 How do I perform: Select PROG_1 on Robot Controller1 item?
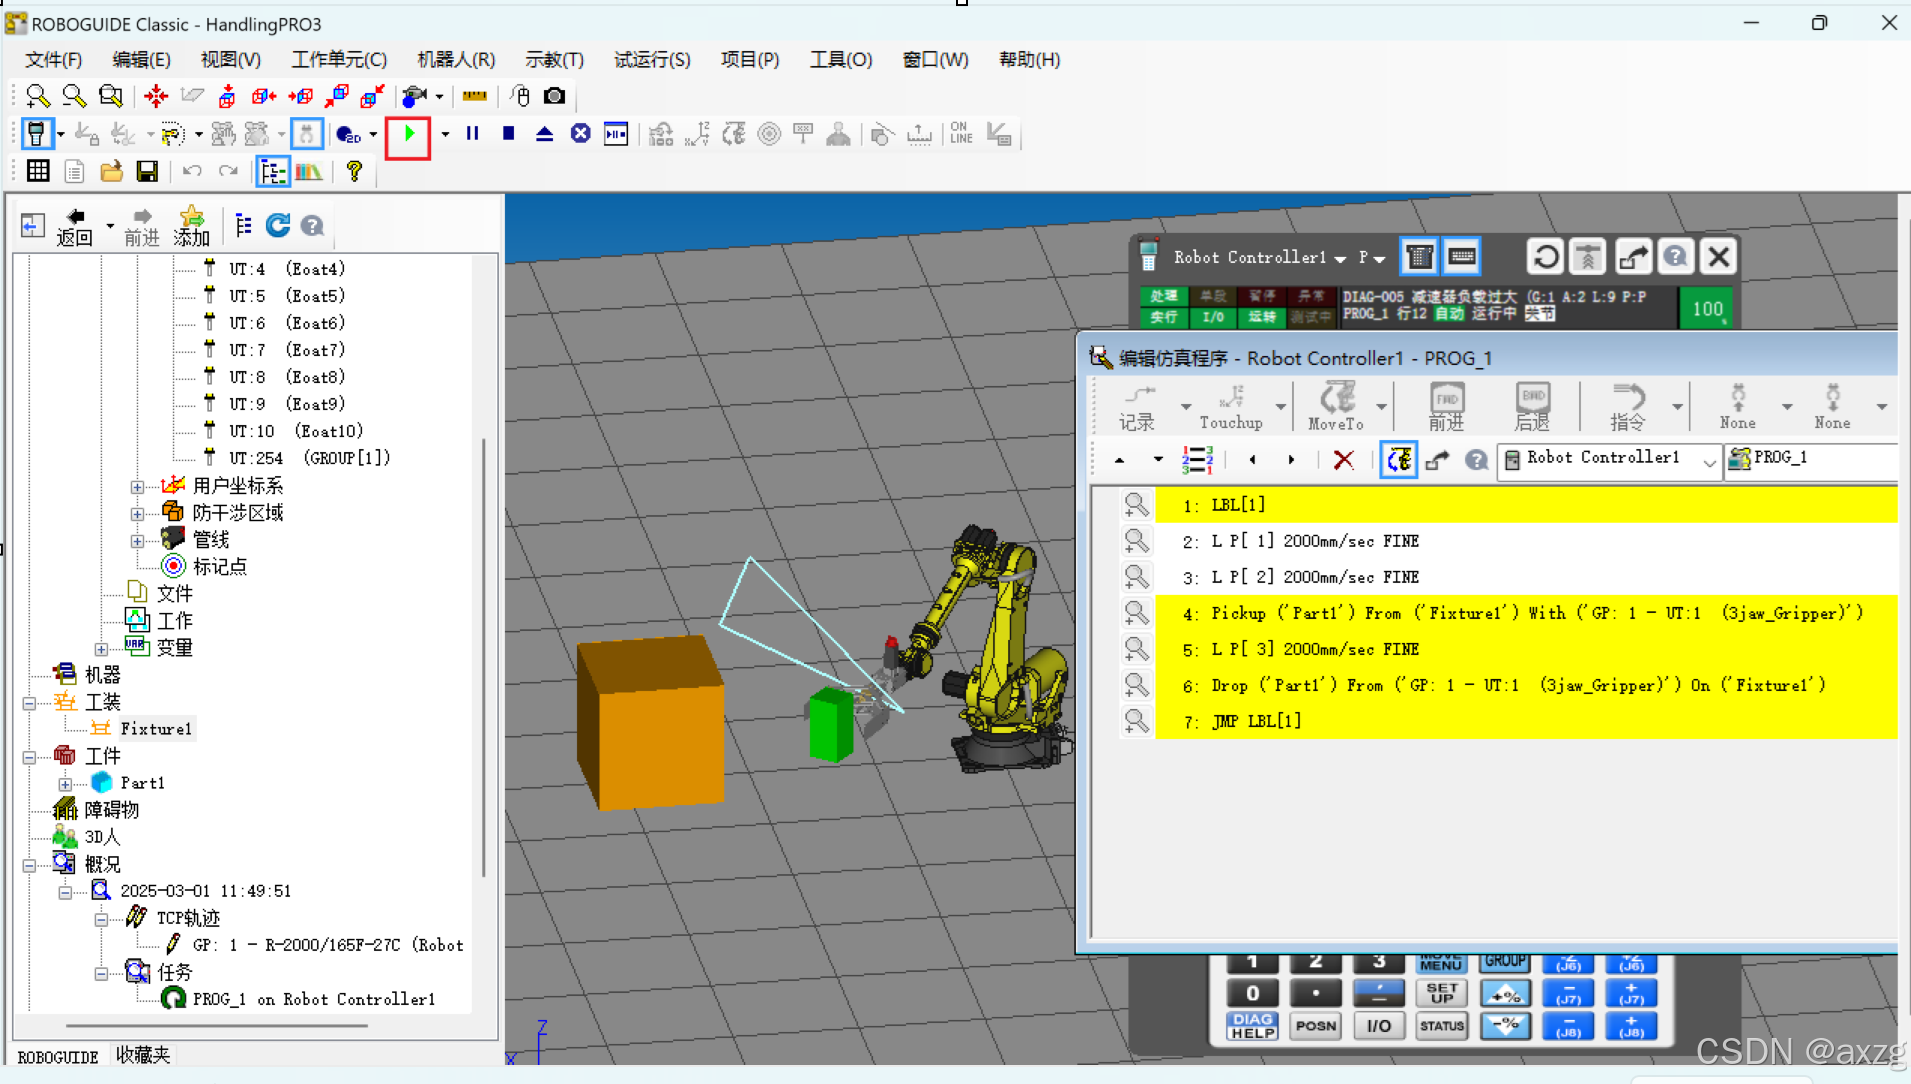click(314, 999)
